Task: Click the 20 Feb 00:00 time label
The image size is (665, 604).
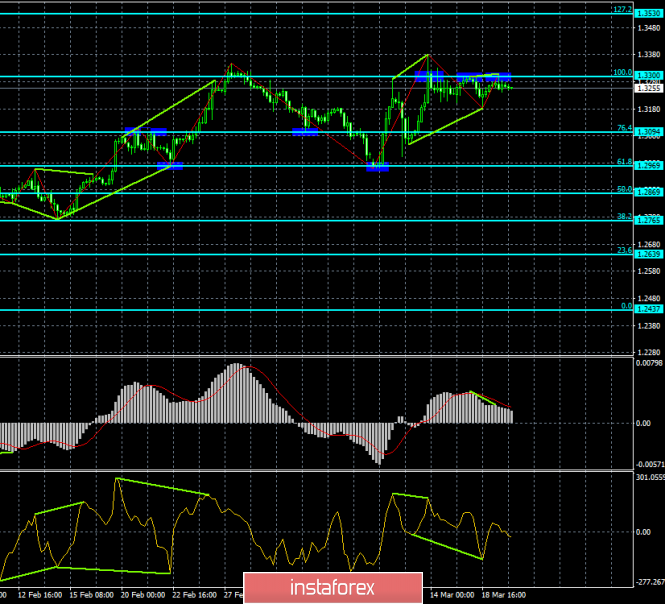Action: click(x=143, y=595)
